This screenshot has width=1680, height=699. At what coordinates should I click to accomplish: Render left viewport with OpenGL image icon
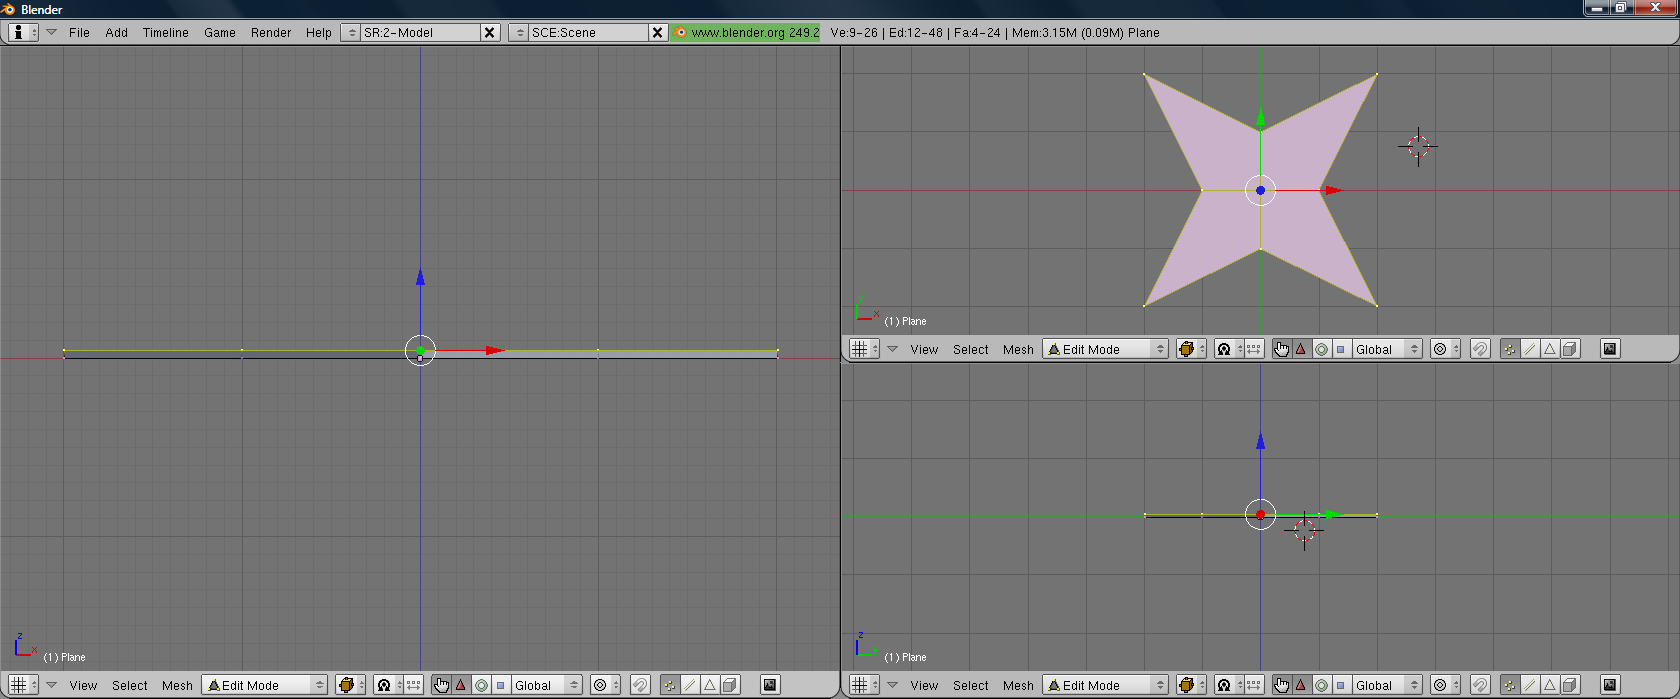tap(770, 685)
